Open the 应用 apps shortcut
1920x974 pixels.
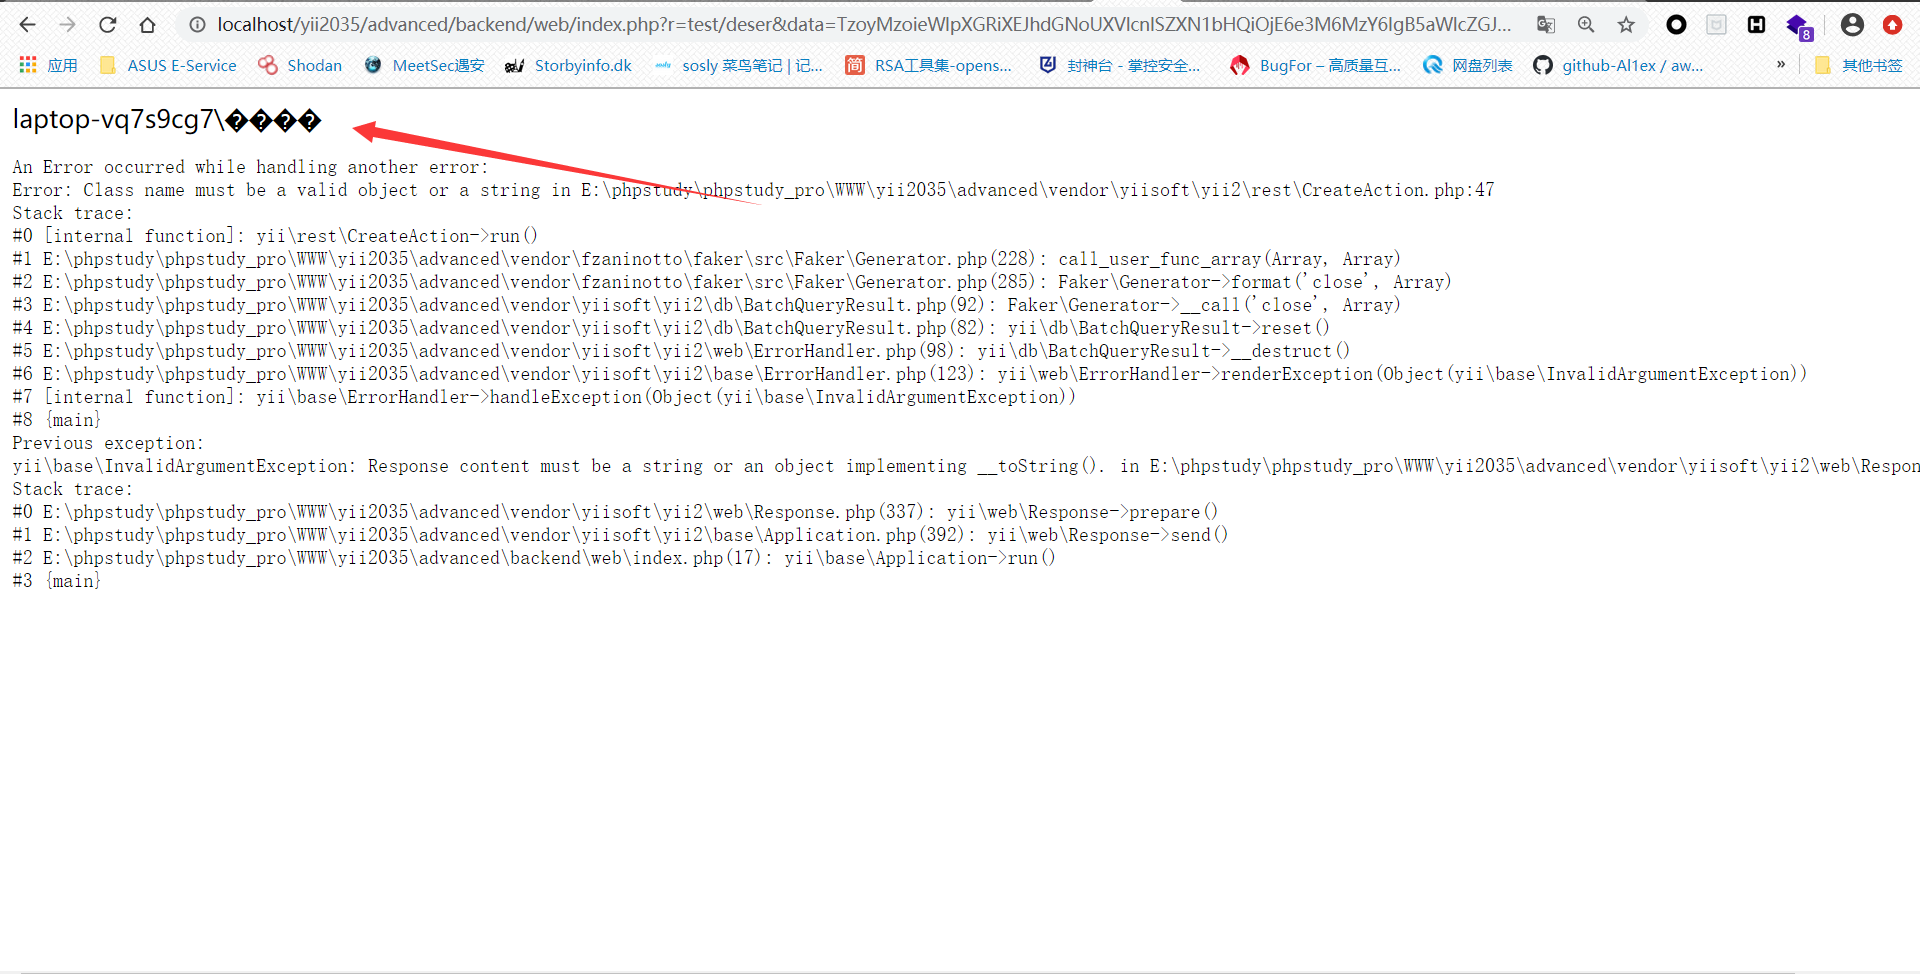click(48, 65)
